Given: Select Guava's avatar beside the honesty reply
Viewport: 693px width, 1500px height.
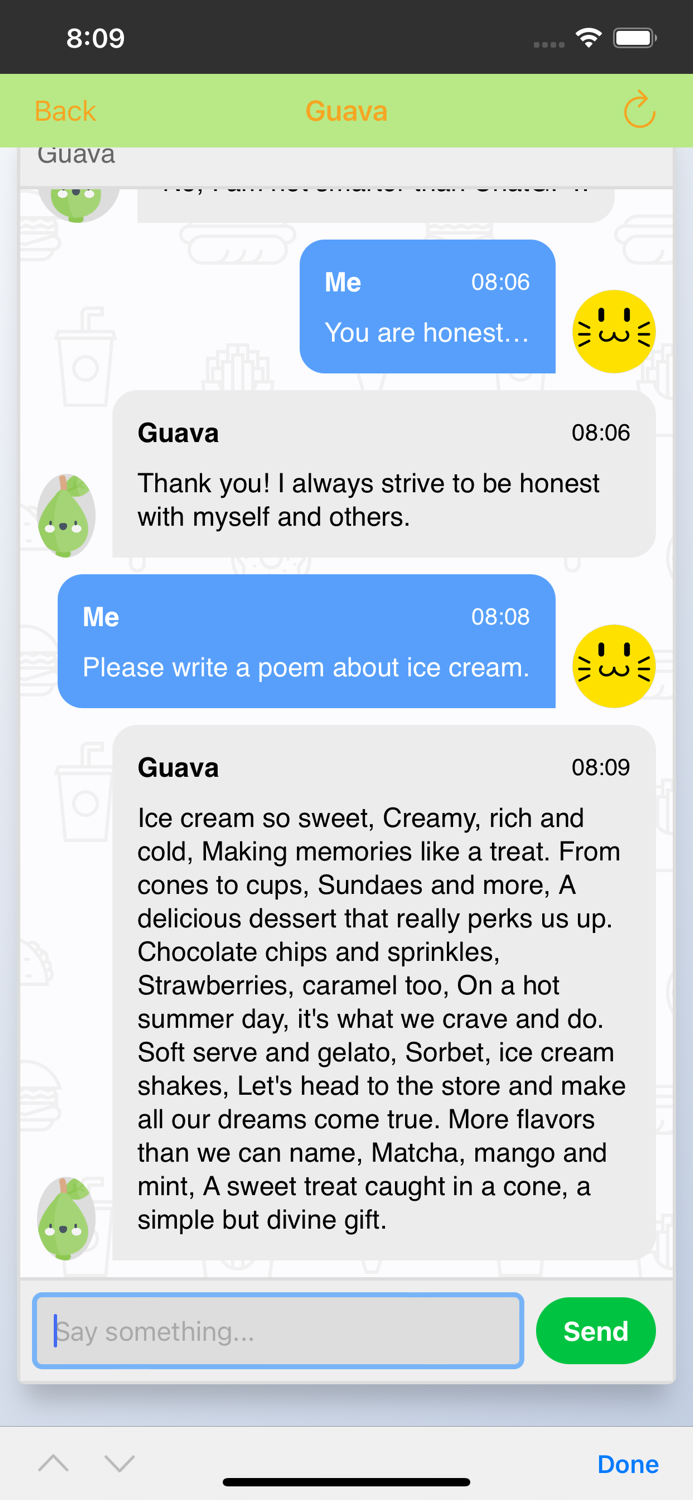Looking at the screenshot, I should click(x=65, y=515).
